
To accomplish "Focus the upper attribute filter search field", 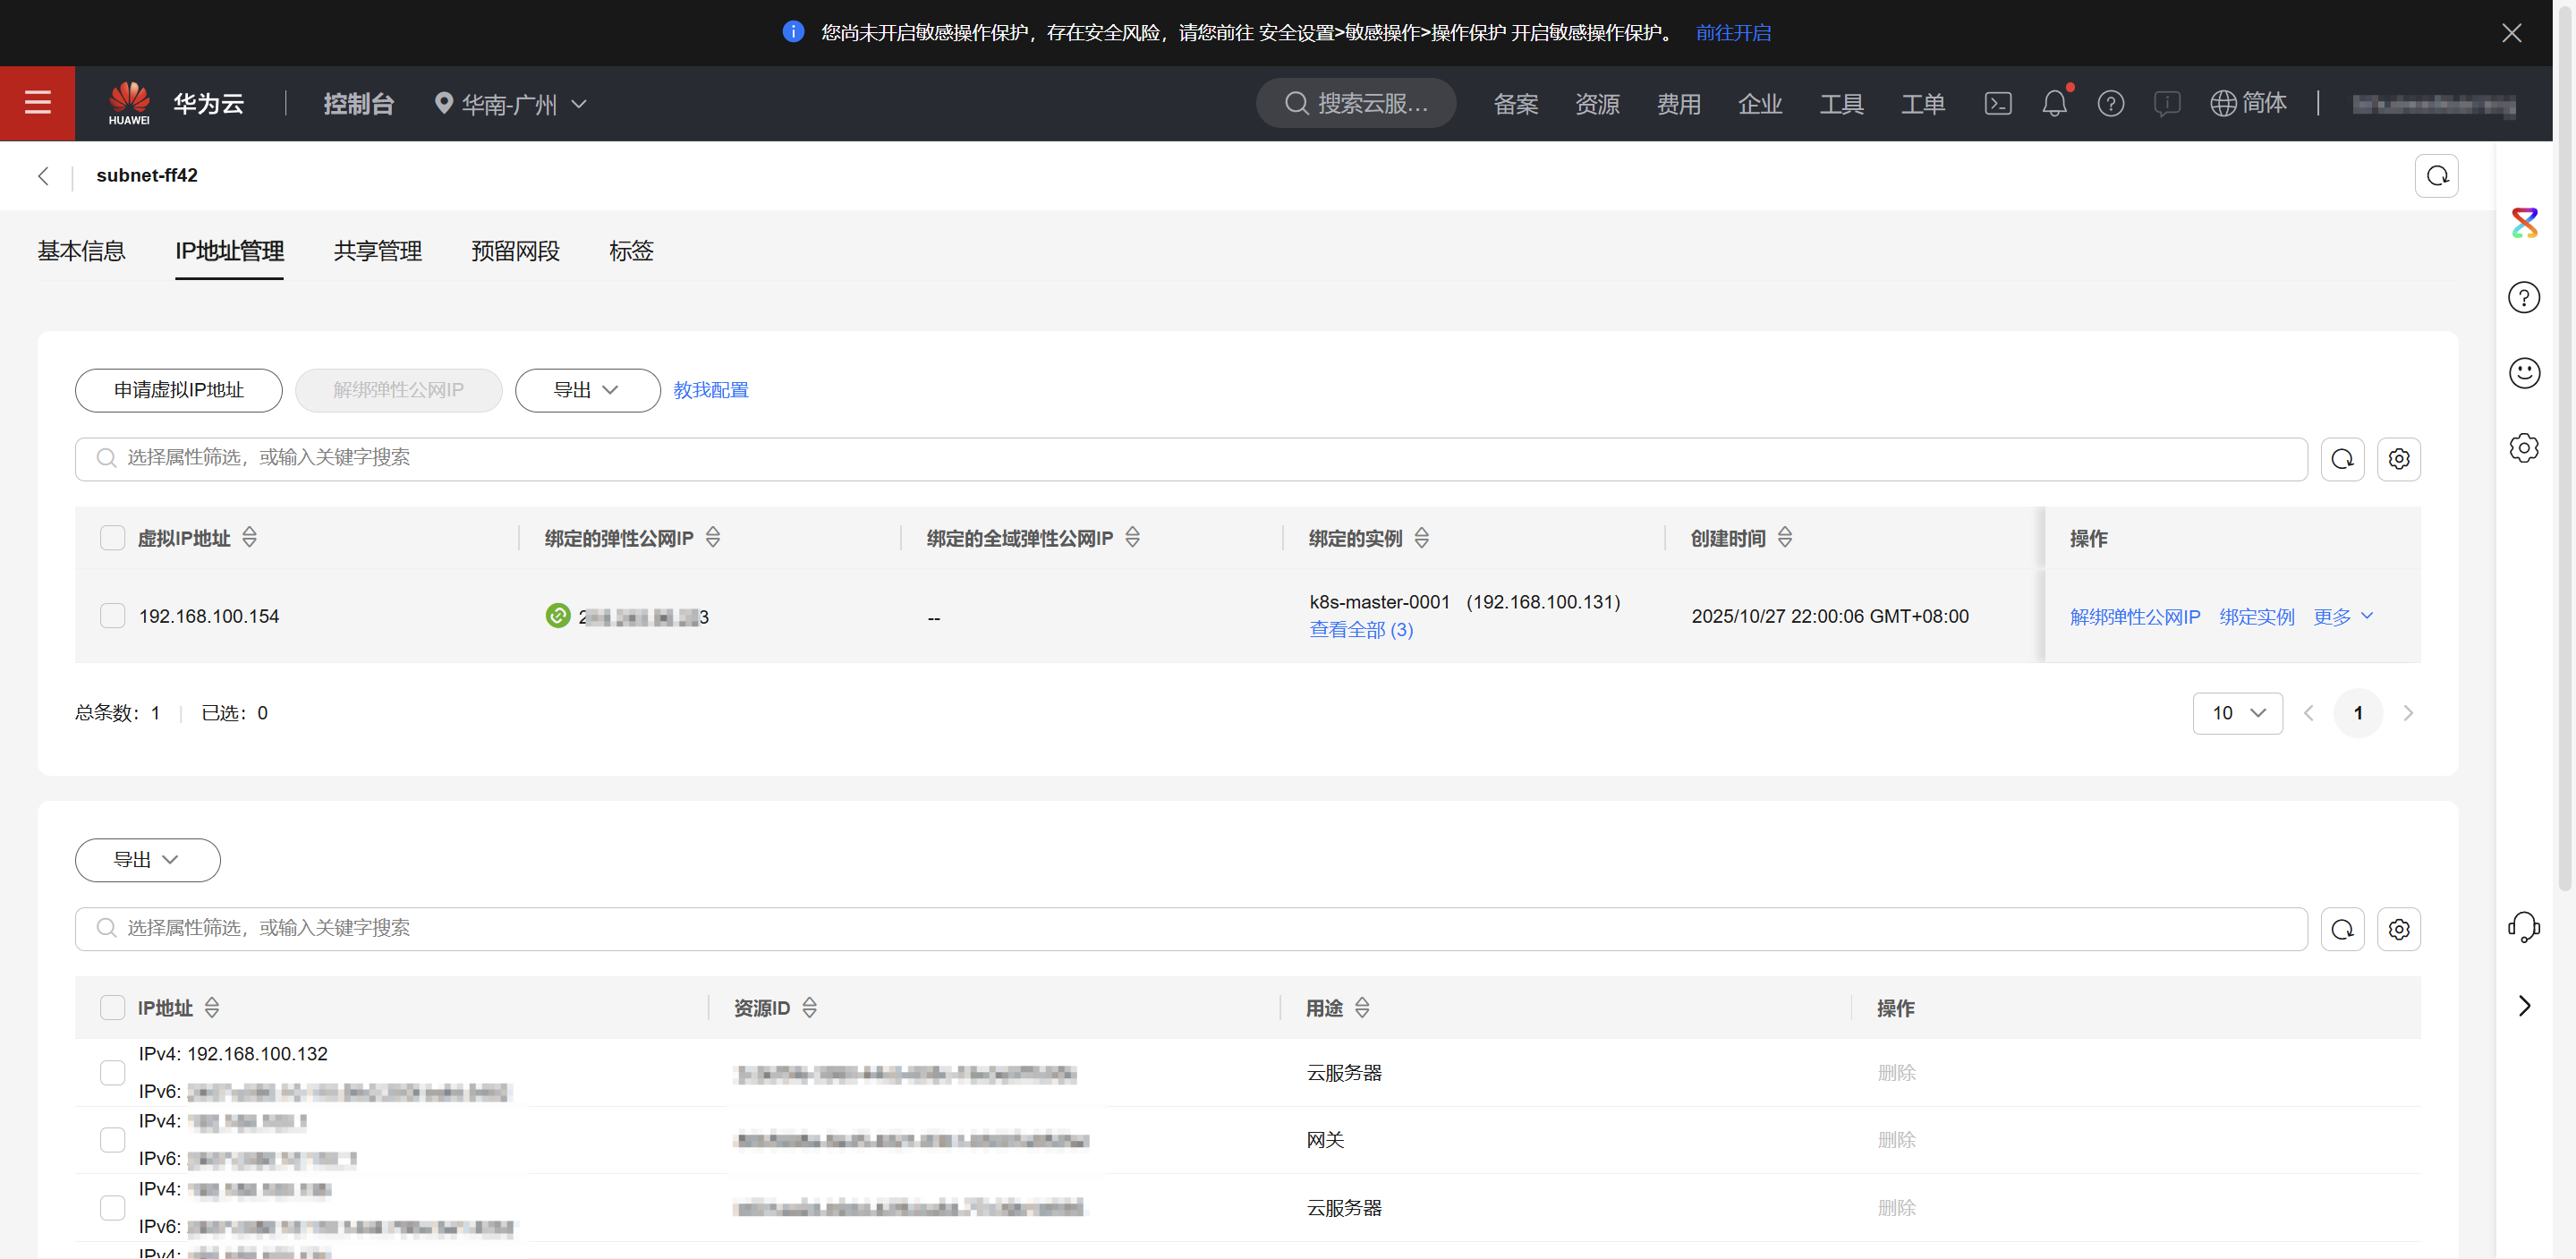I will [1190, 458].
